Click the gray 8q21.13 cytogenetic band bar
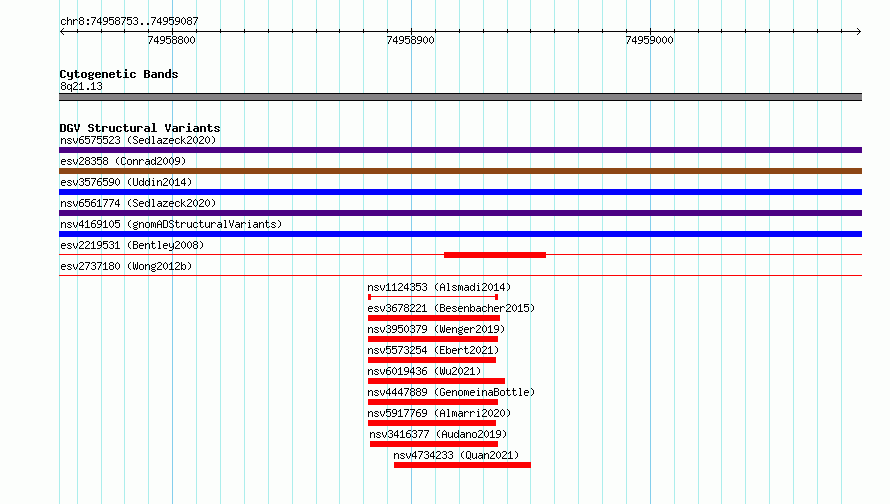 click(x=460, y=97)
